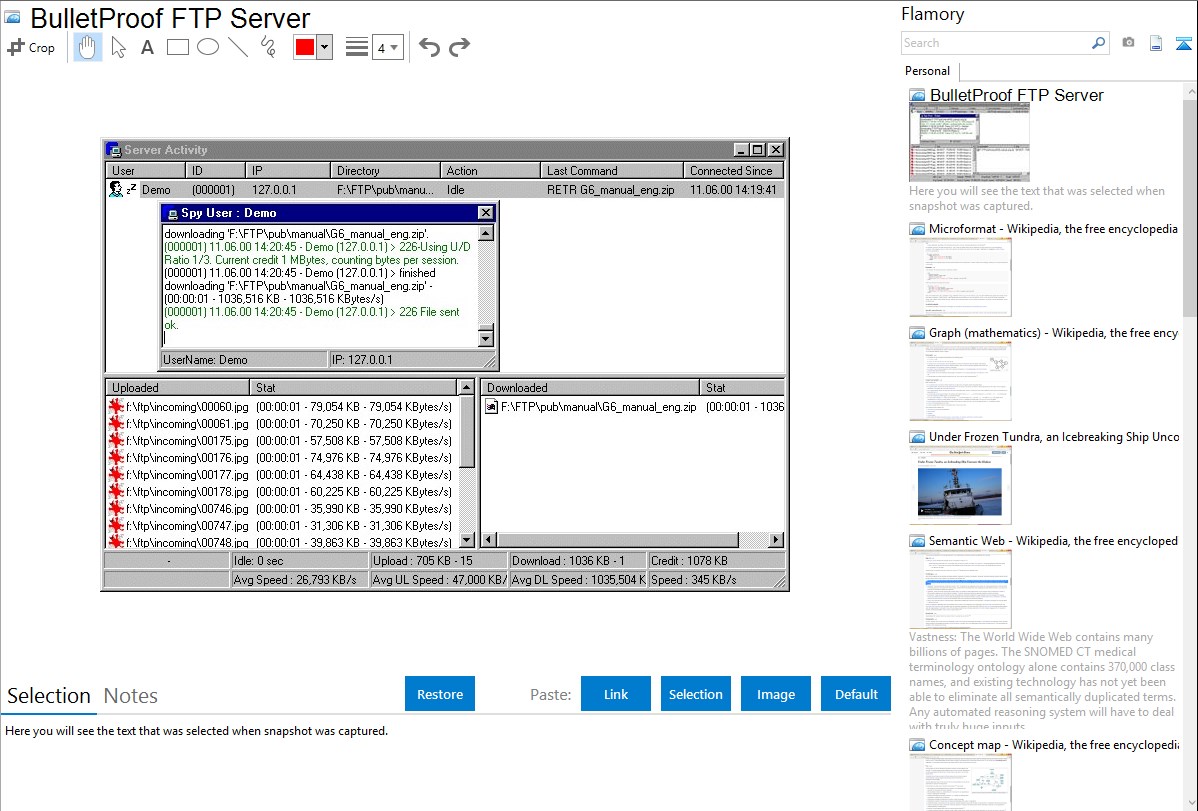Viewport: 1198px width, 811px height.
Task: Click the 'Directory' column header in Server Activity
Action: (386, 170)
